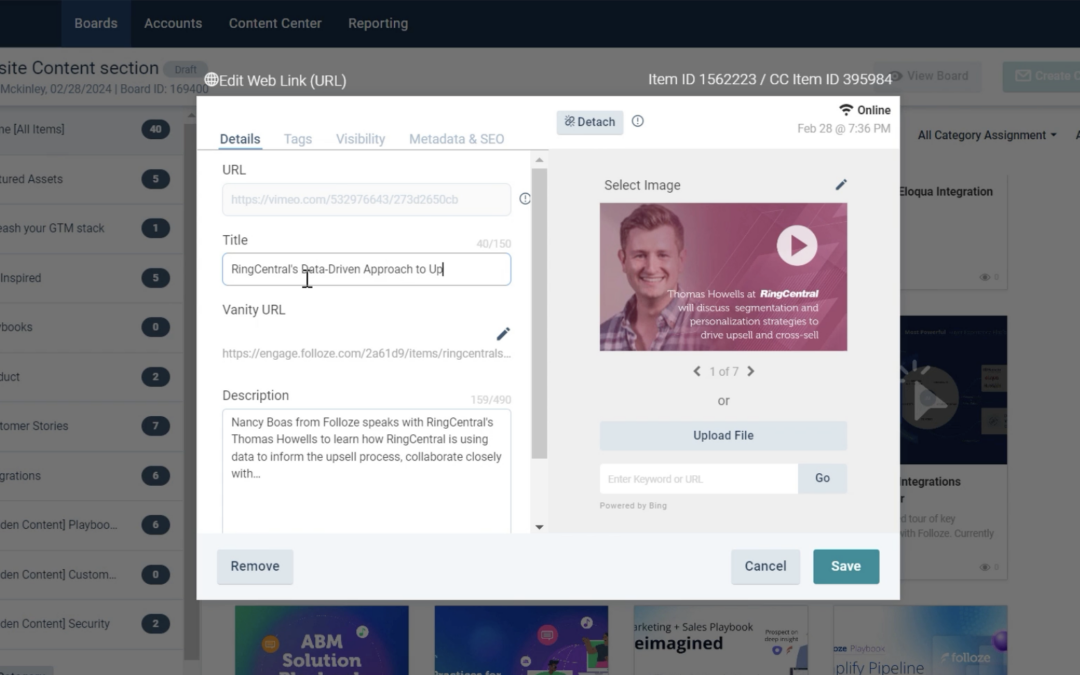Click the Upload File button
The width and height of the screenshot is (1080, 675).
click(x=723, y=435)
